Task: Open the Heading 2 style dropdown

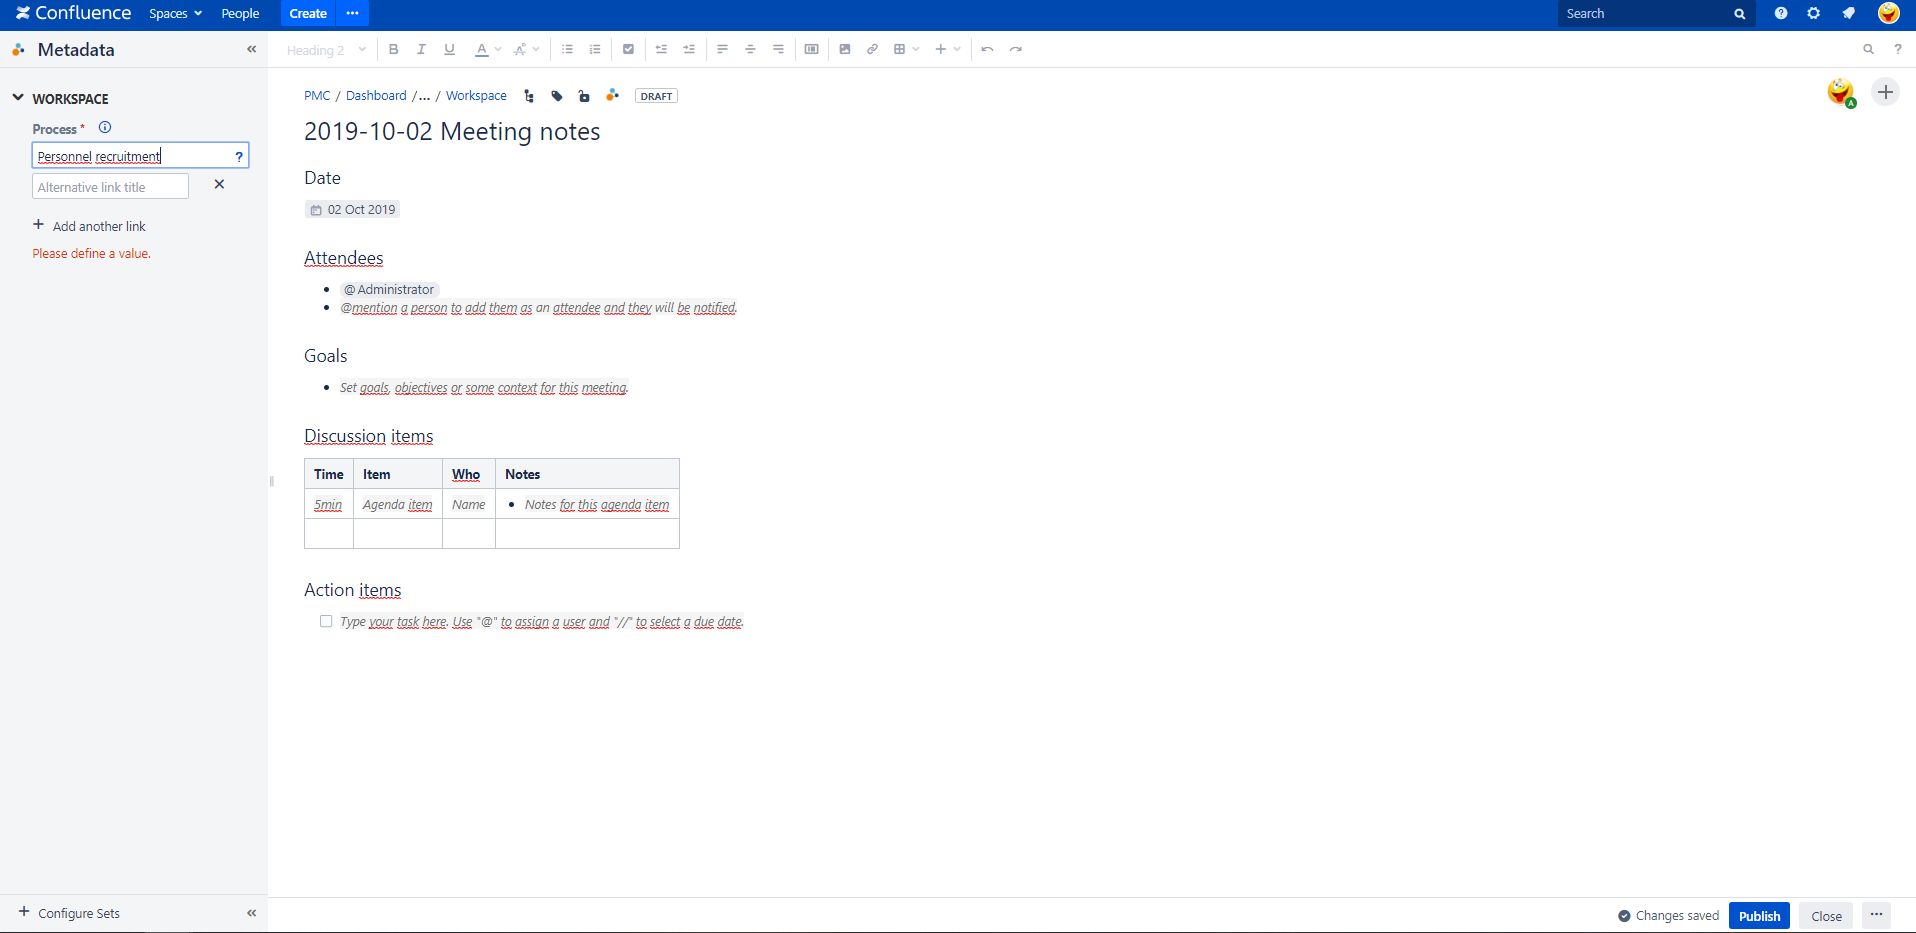Action: pos(324,49)
